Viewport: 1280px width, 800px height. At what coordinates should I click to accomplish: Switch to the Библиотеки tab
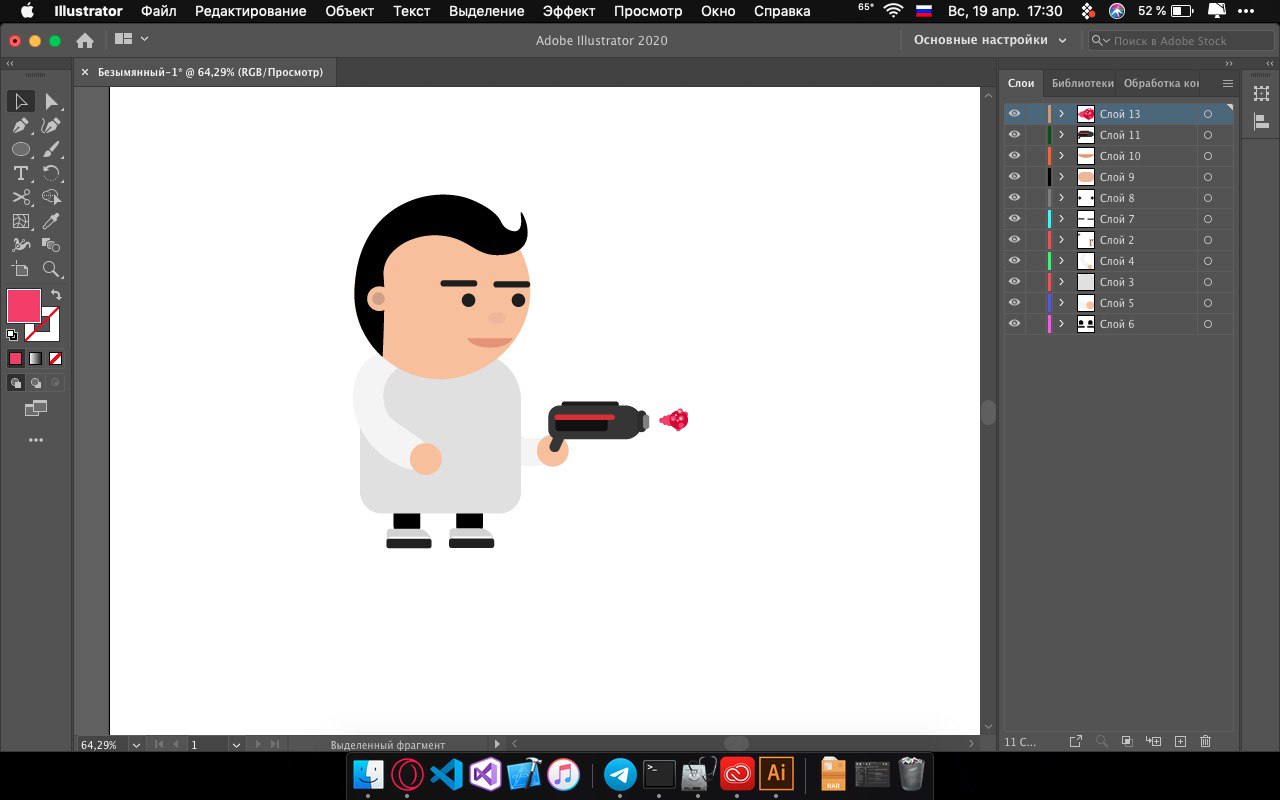pos(1081,83)
